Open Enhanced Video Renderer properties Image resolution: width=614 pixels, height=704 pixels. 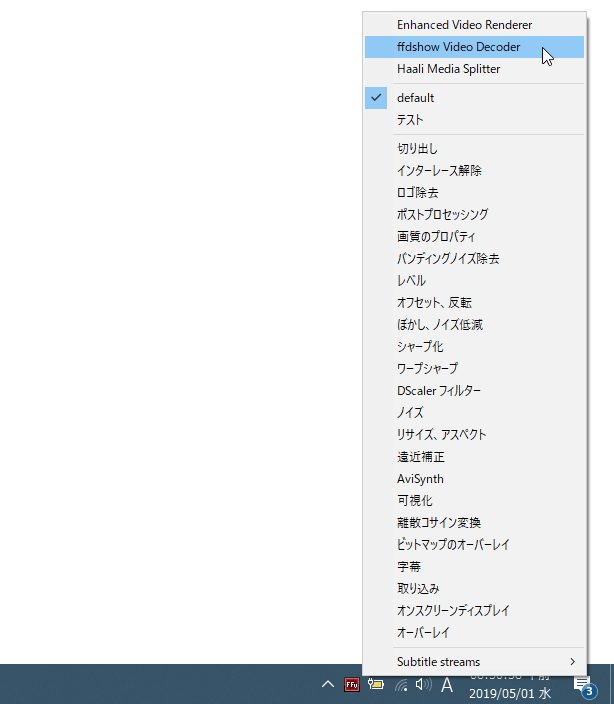(474, 25)
